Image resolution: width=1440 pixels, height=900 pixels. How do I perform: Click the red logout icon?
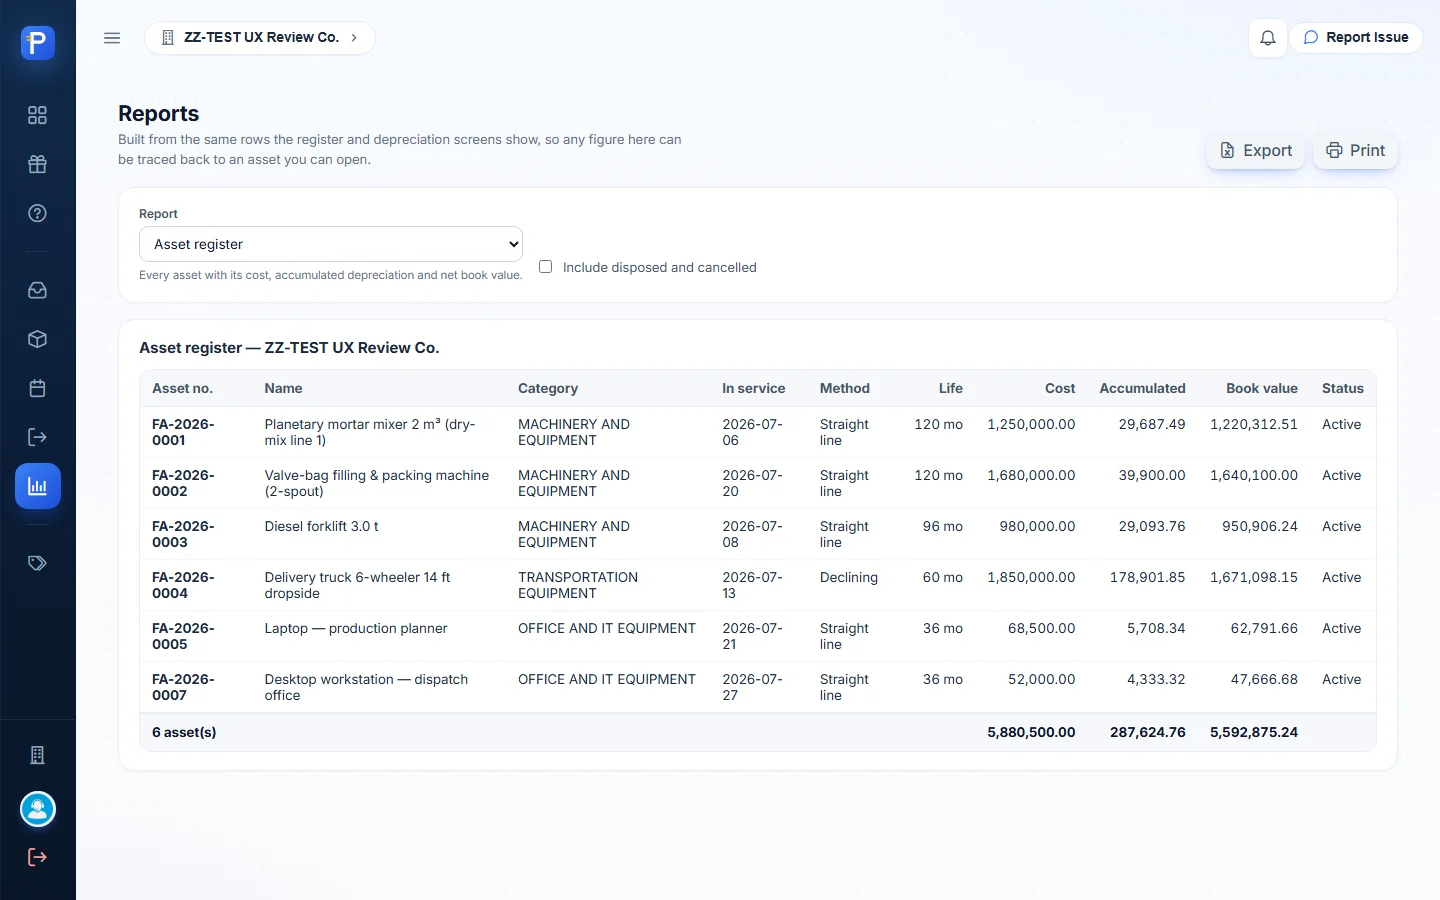37,857
